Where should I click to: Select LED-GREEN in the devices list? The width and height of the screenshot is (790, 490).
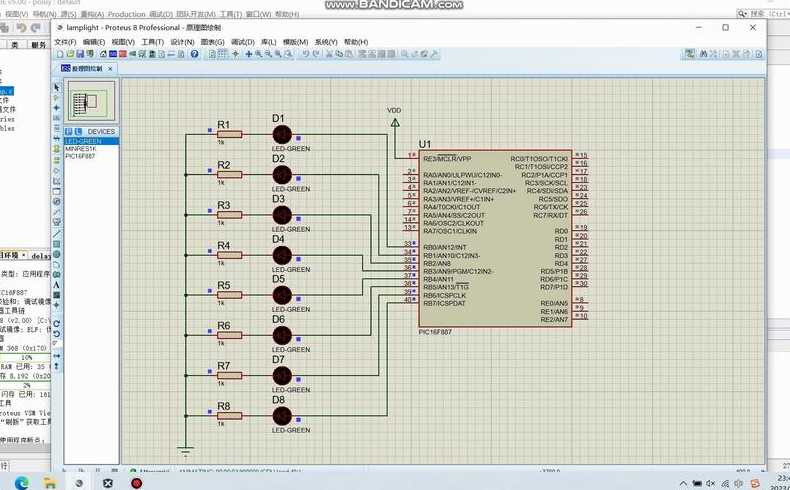(x=91, y=141)
